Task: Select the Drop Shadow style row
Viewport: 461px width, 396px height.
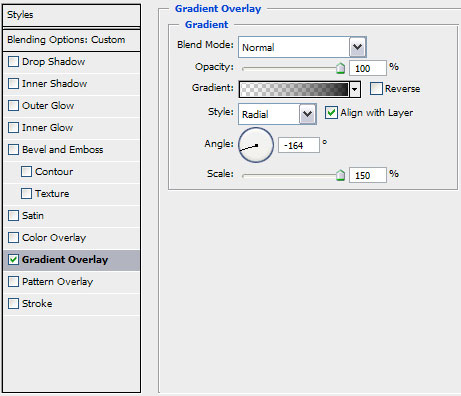Action: coord(72,62)
